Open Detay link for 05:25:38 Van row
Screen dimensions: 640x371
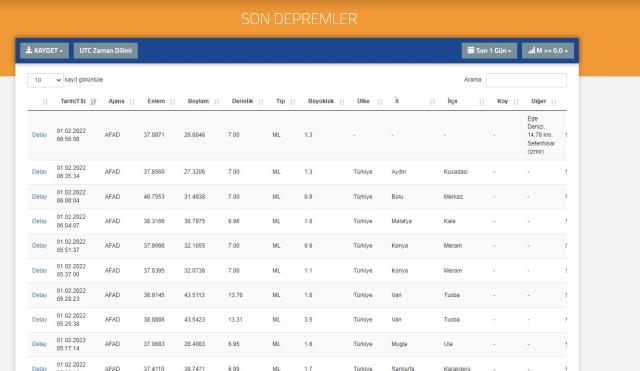[x=40, y=320]
